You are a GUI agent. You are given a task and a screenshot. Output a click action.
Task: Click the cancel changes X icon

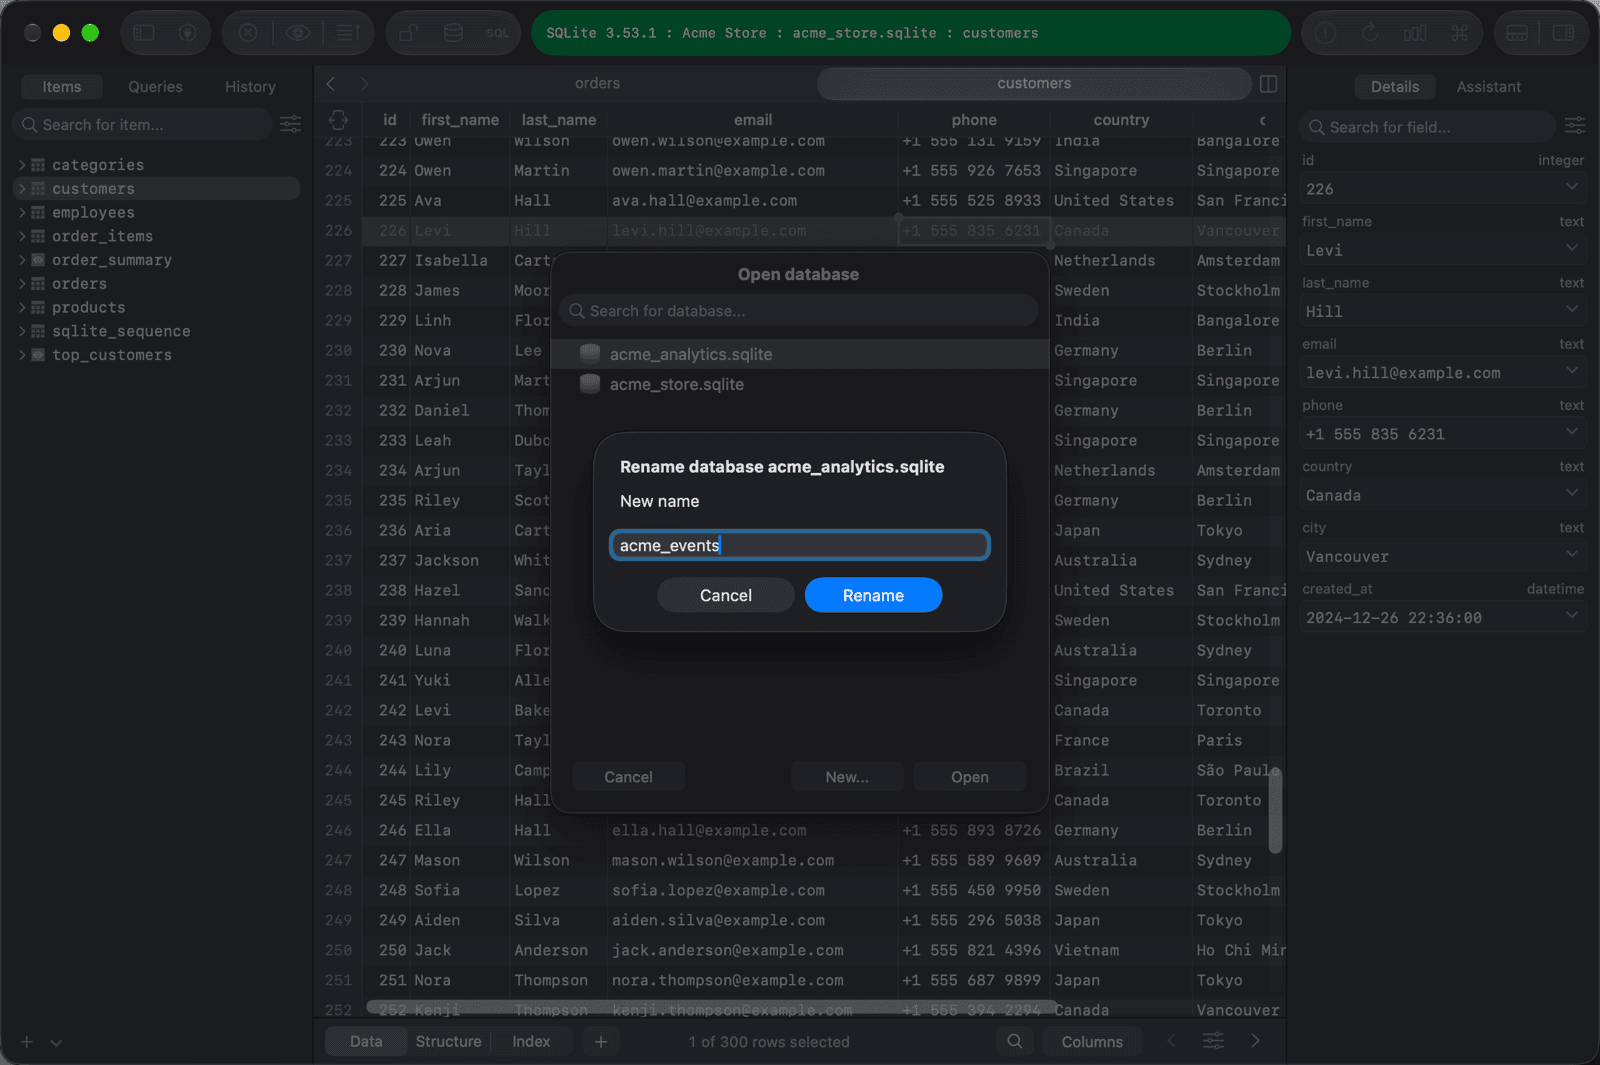click(x=248, y=33)
